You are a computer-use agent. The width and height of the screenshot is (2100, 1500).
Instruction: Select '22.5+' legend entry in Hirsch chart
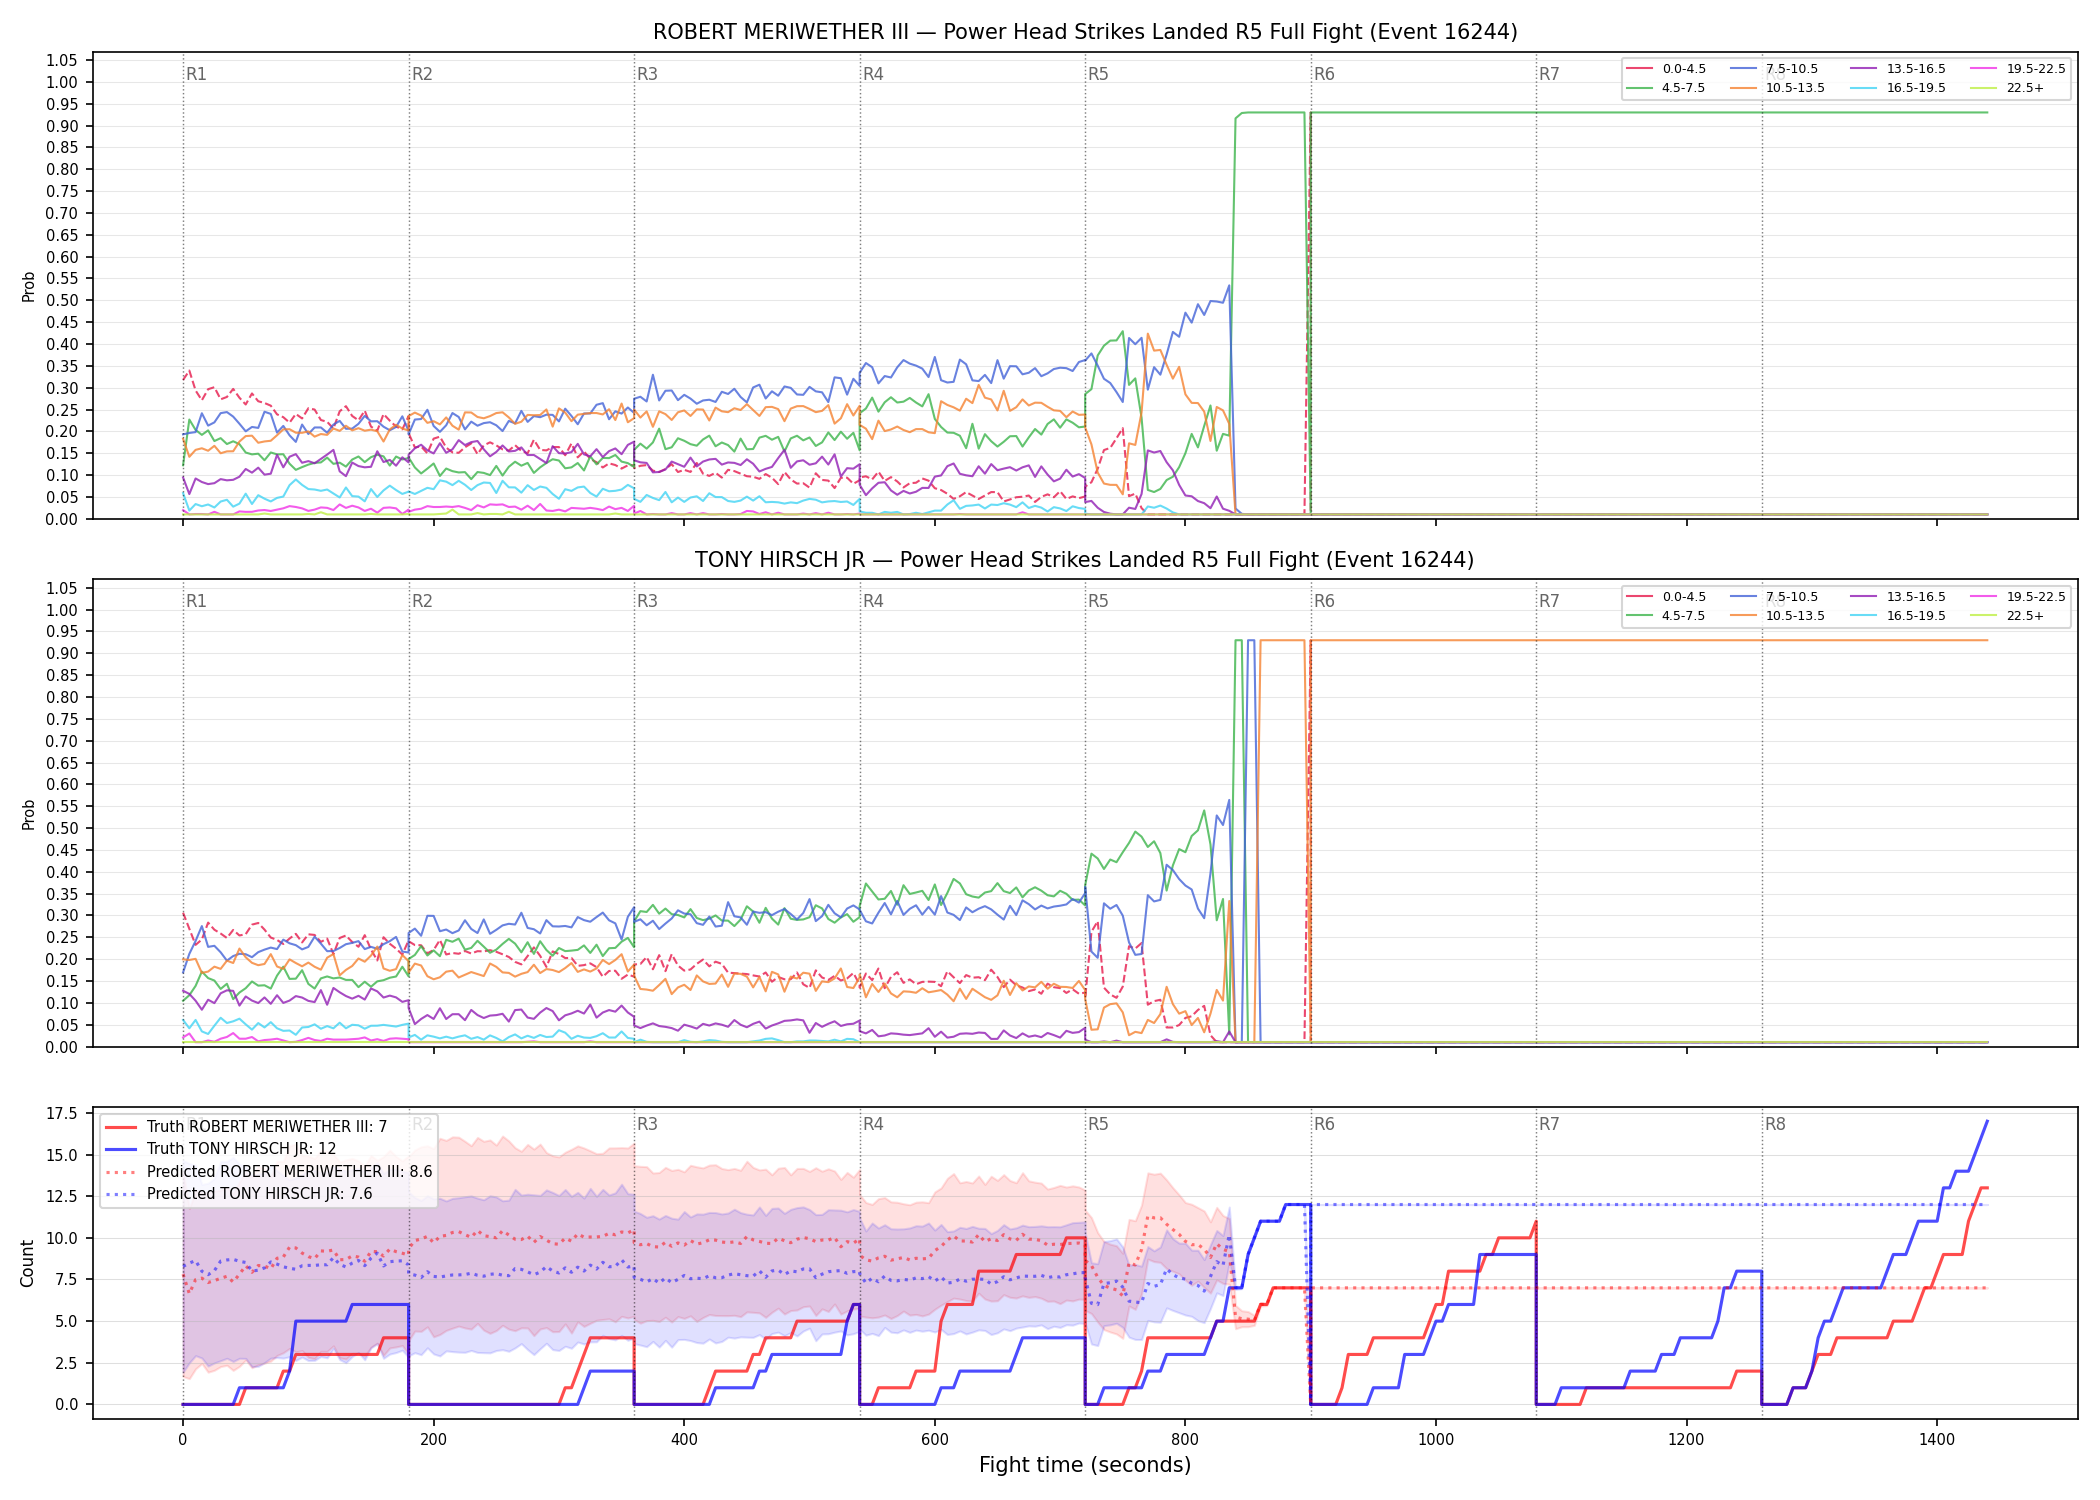click(2007, 616)
